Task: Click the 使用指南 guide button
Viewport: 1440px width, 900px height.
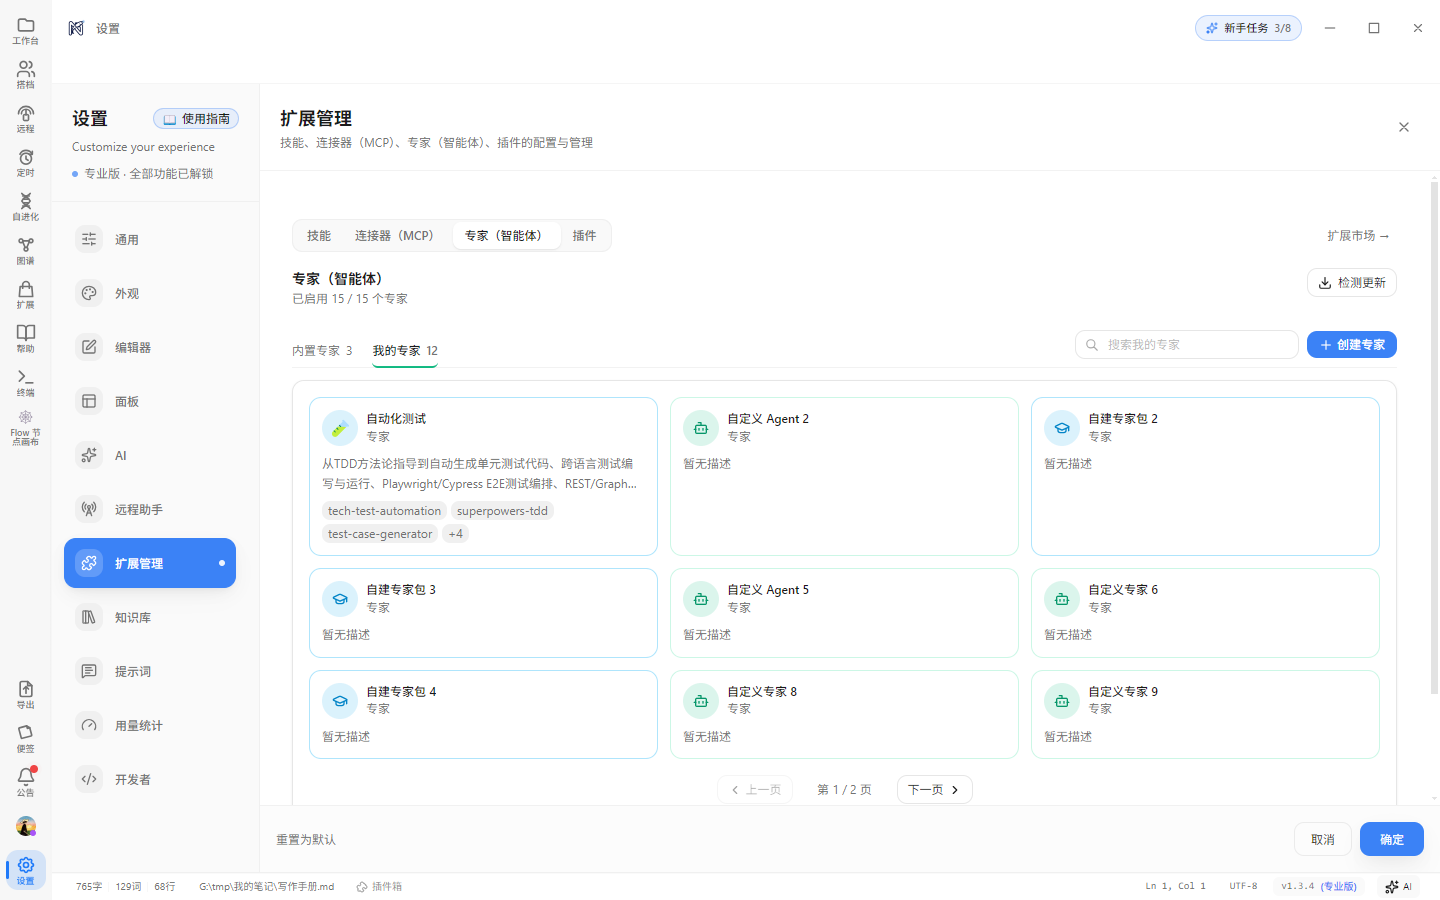Action: tap(196, 119)
